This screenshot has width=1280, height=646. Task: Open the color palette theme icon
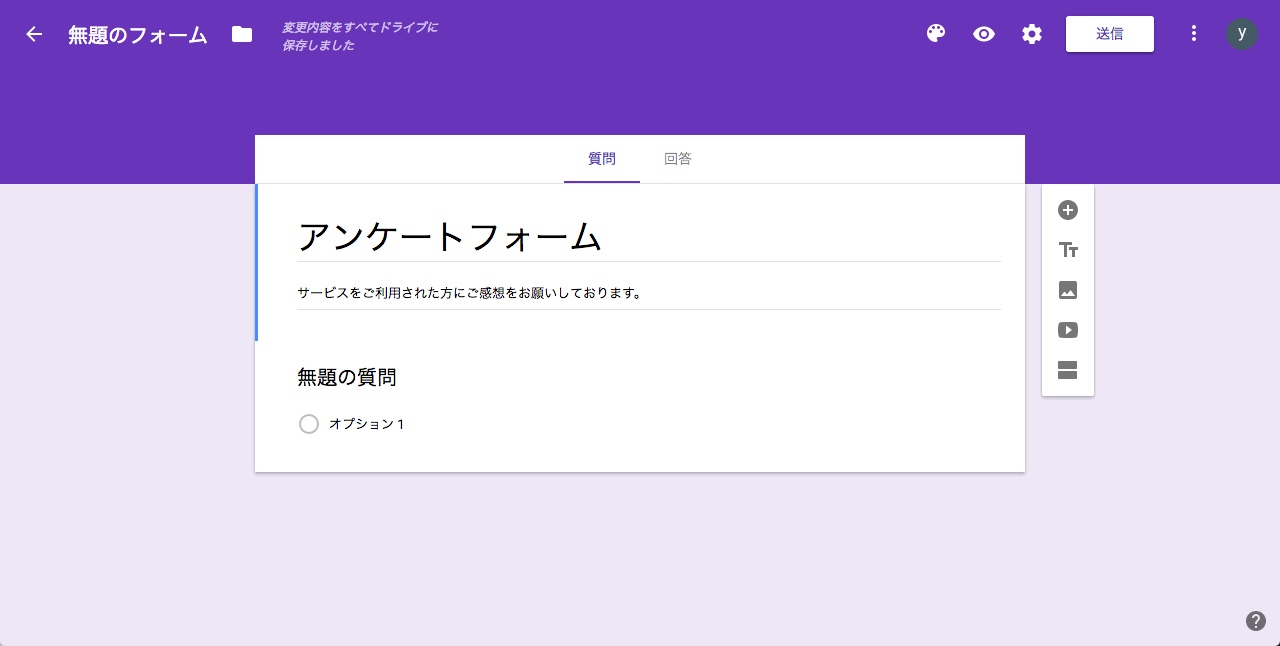pyautogui.click(x=936, y=34)
